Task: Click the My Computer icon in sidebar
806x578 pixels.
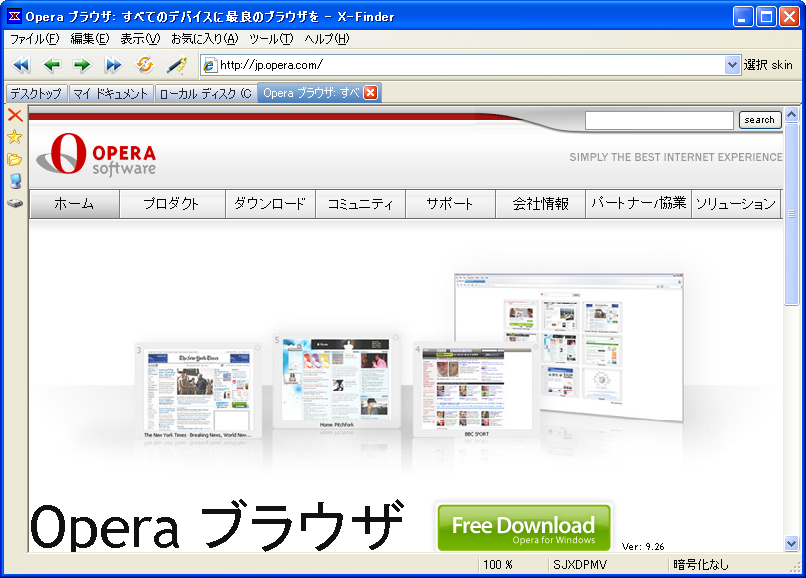Action: (x=15, y=181)
